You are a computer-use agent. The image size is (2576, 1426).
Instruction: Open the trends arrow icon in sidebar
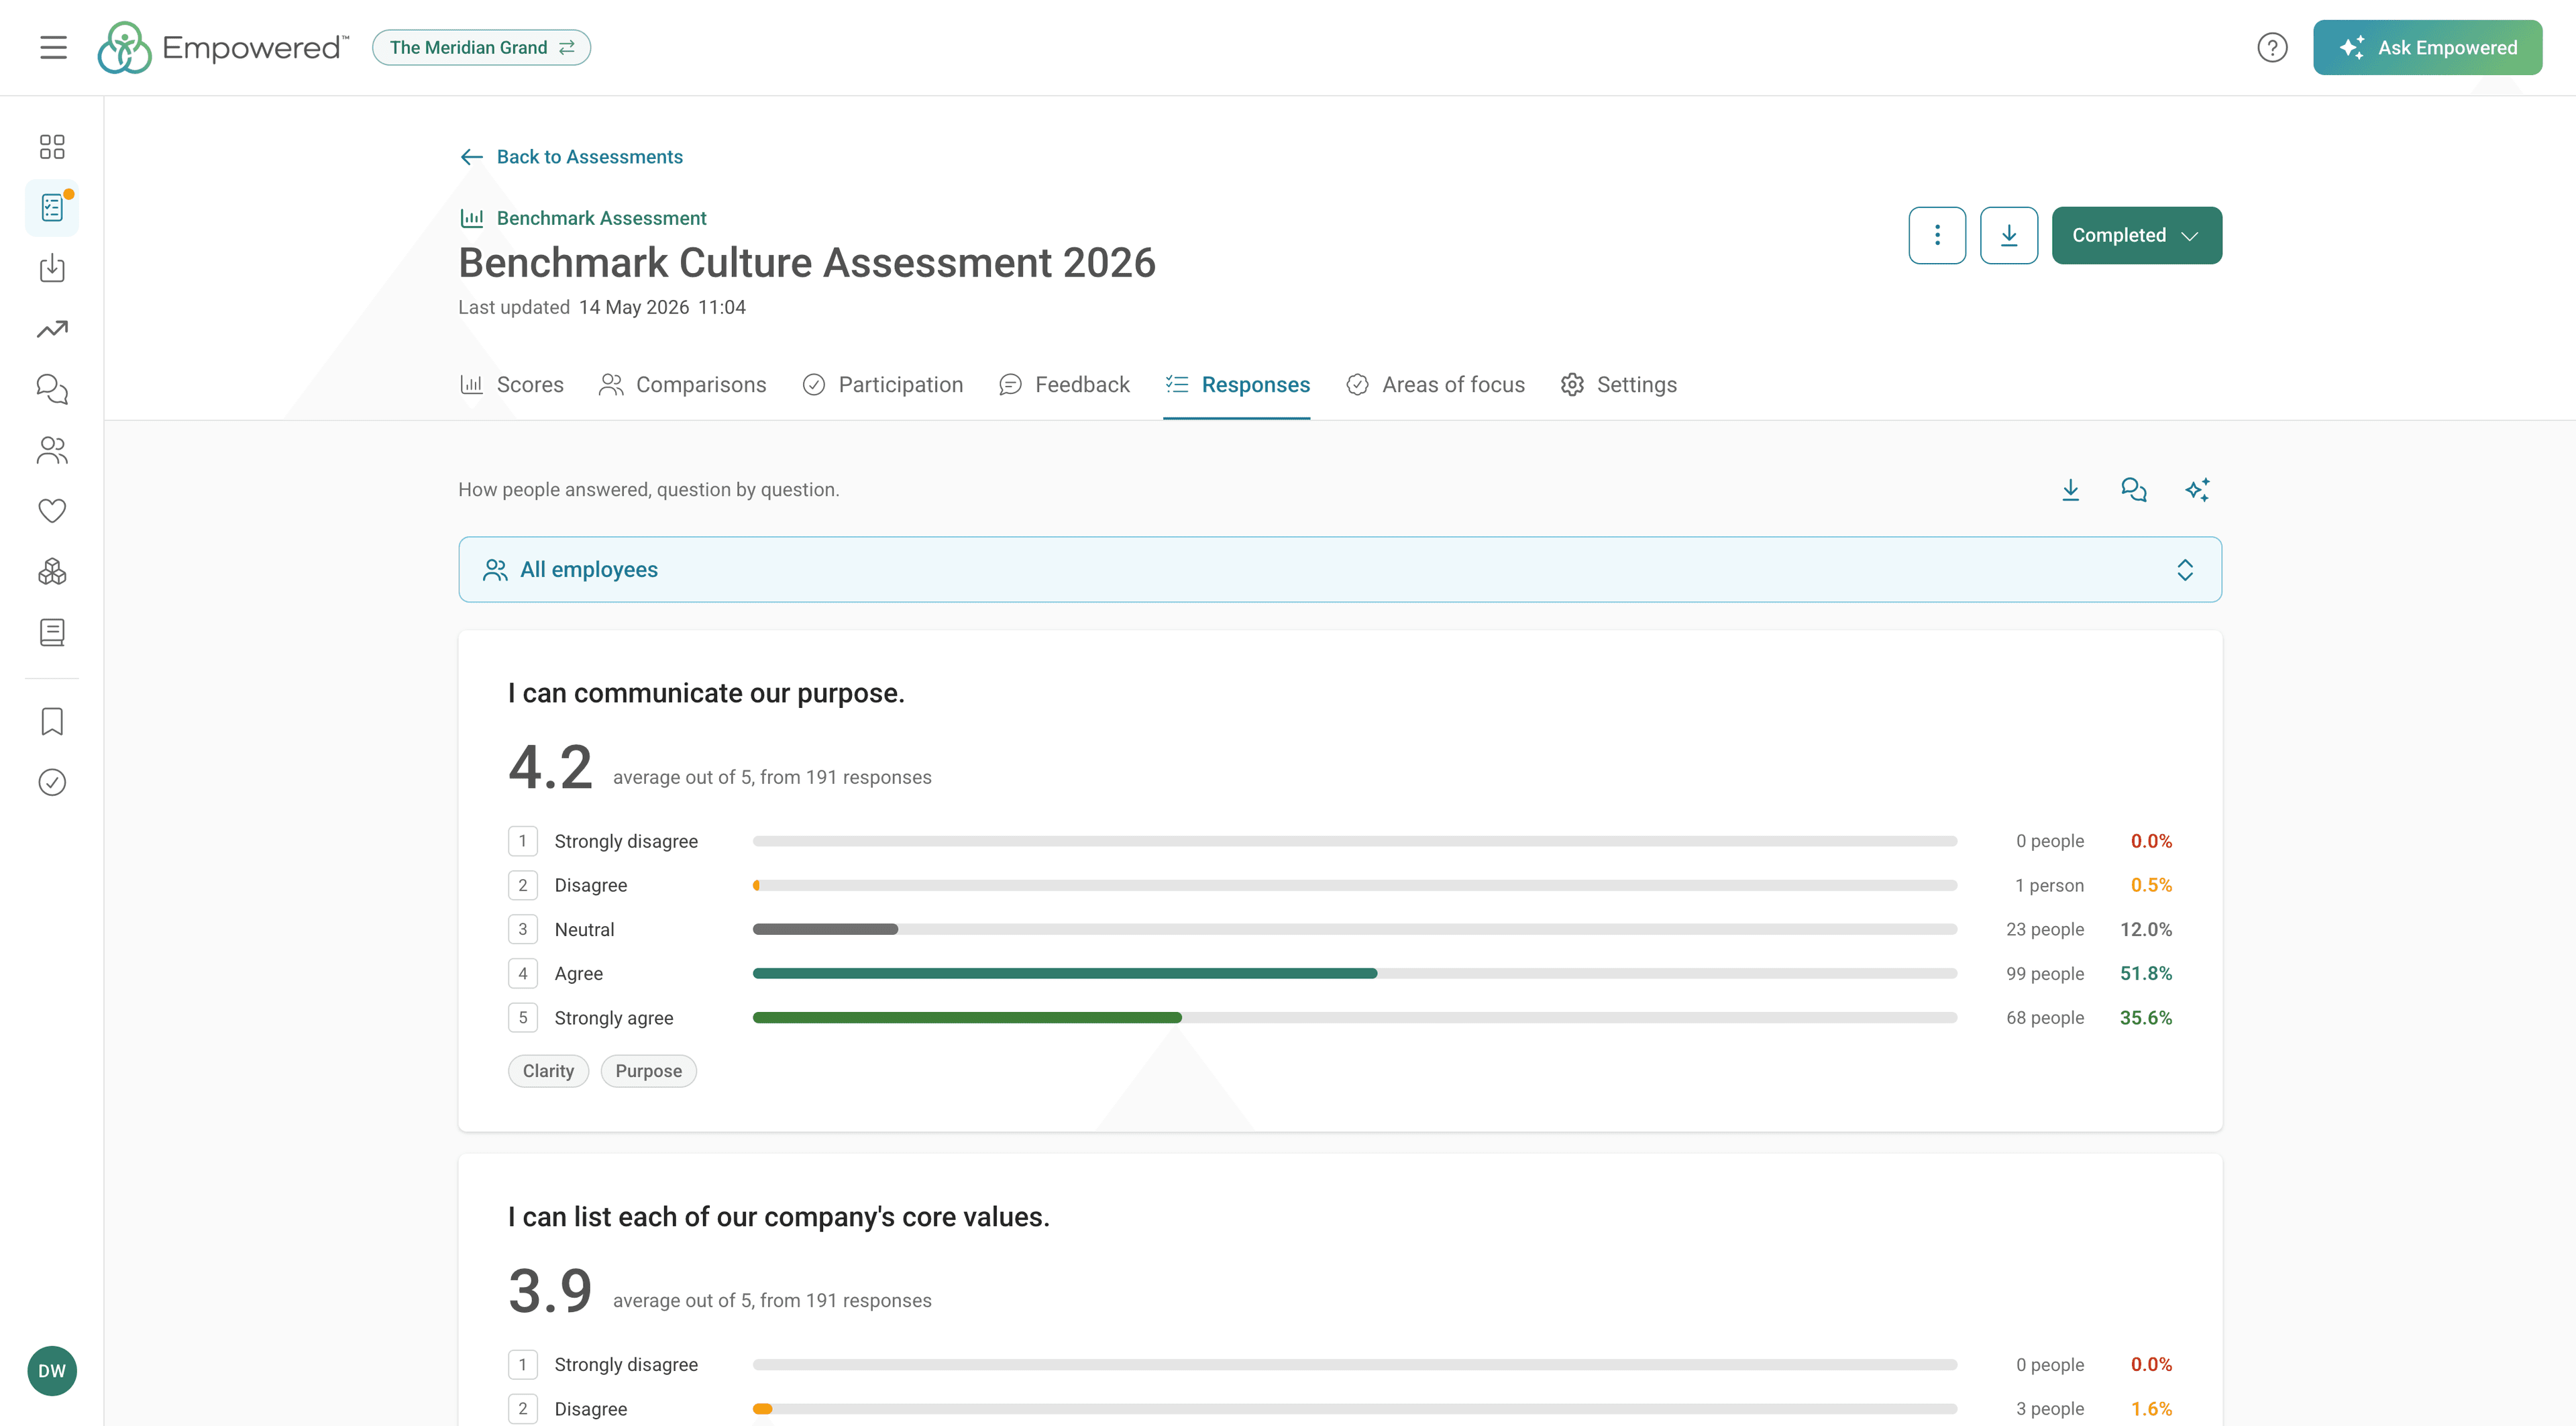52,329
